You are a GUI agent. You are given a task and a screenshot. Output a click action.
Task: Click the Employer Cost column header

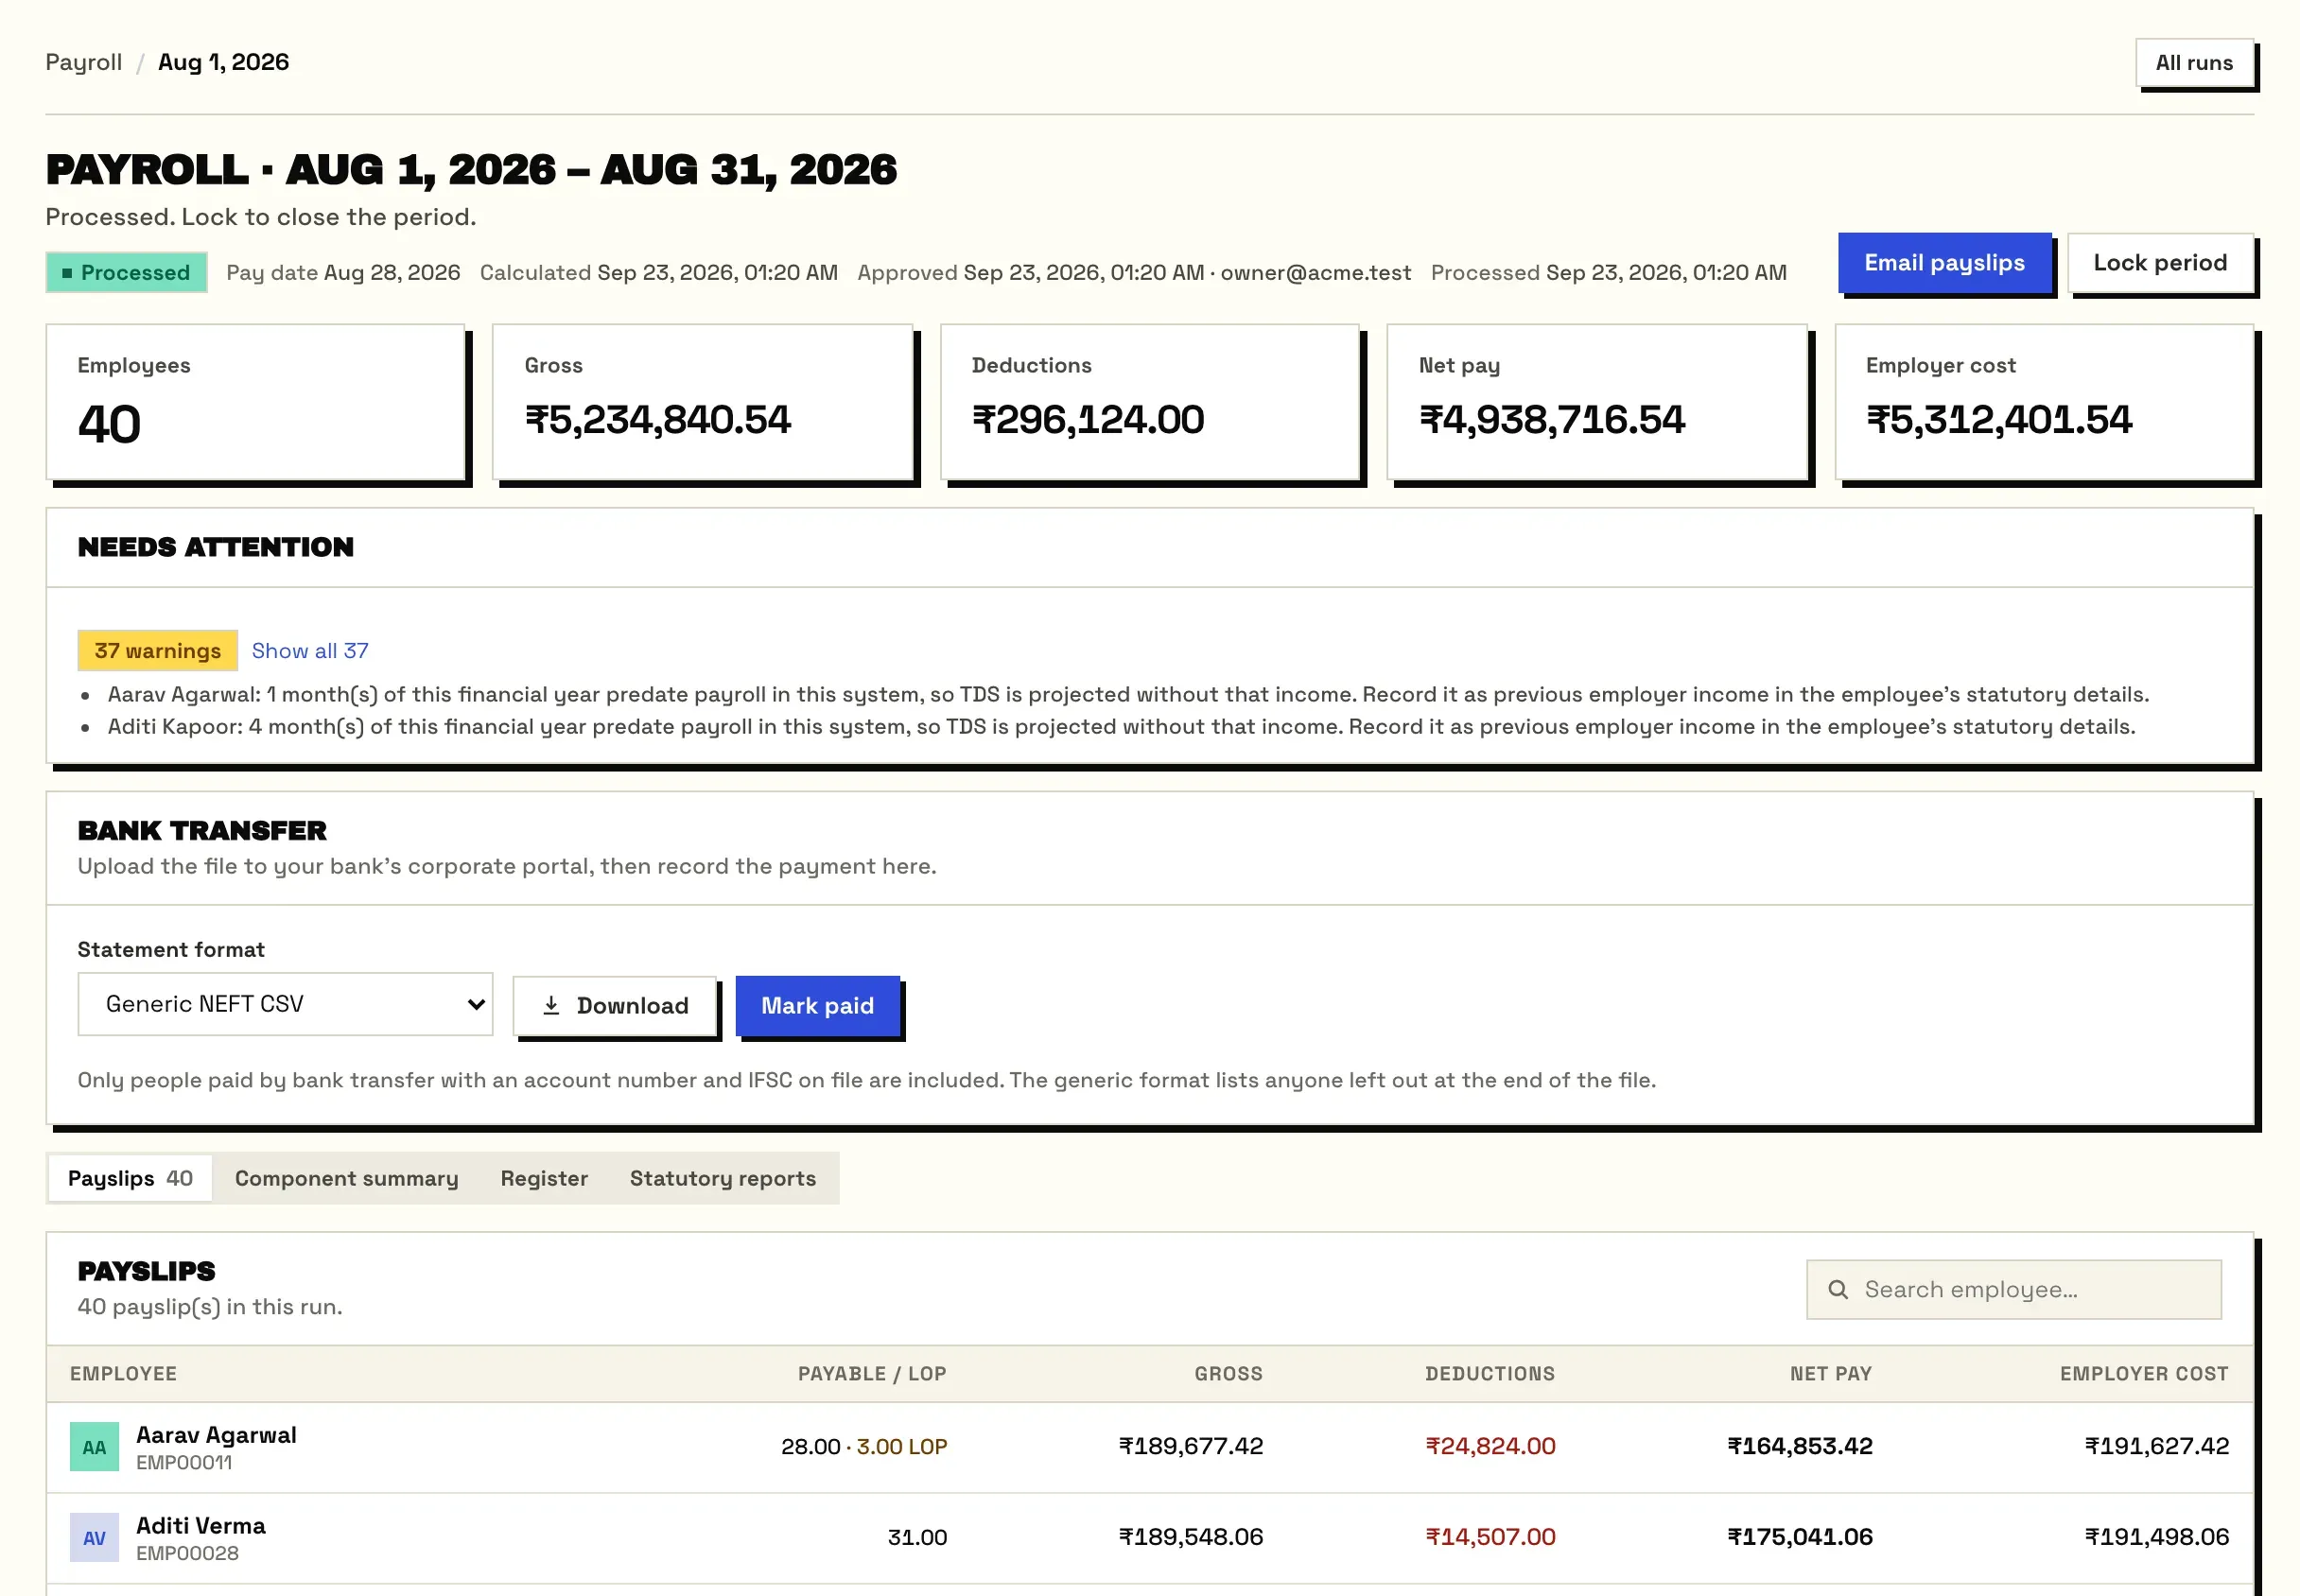pos(2144,1374)
